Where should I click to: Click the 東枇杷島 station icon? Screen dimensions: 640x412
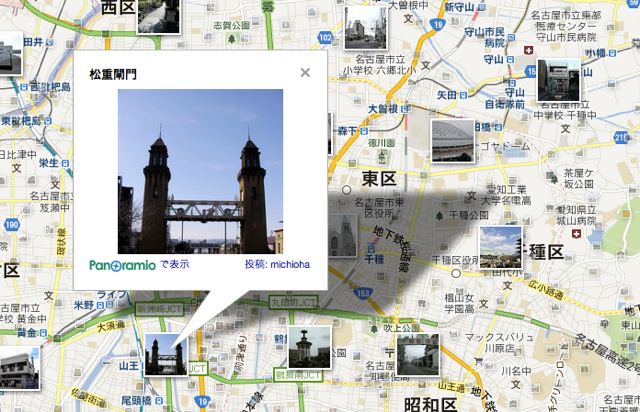(49, 121)
